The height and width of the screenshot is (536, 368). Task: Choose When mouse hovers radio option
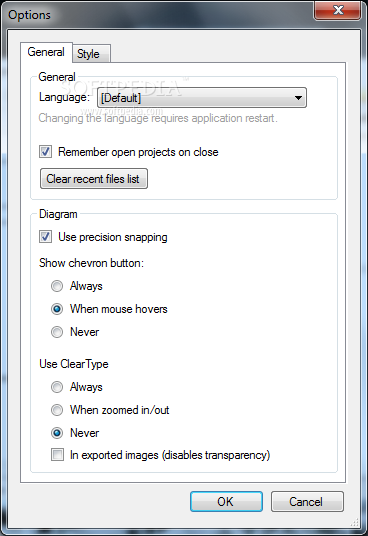(x=57, y=309)
